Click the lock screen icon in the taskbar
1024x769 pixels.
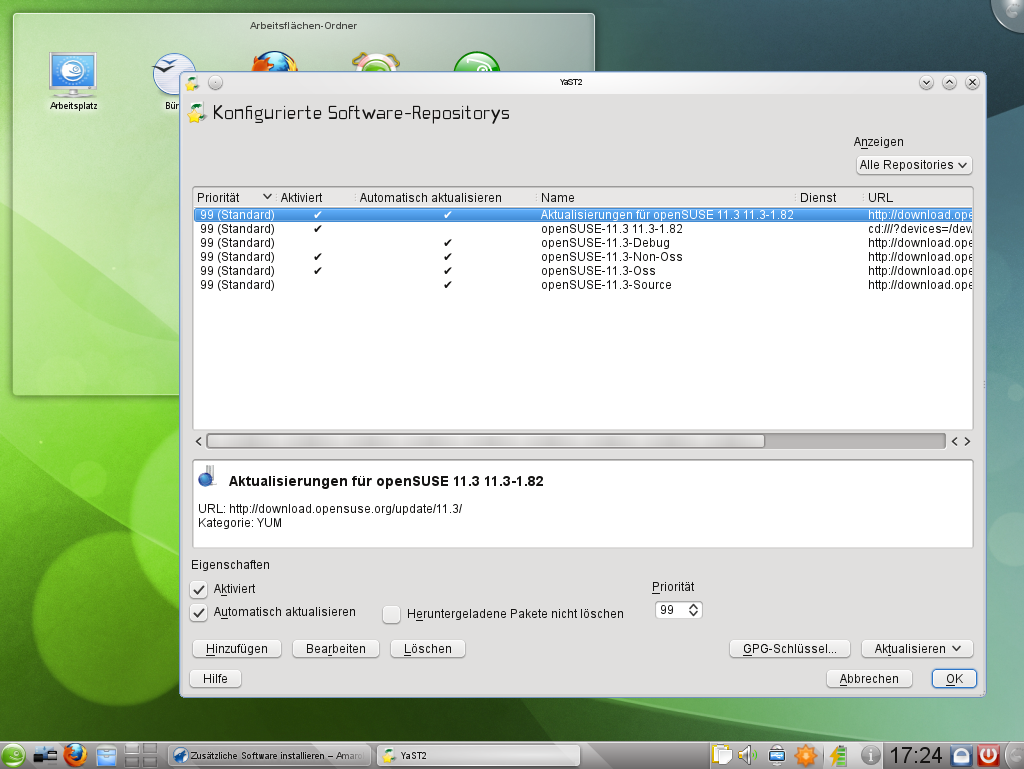point(961,755)
